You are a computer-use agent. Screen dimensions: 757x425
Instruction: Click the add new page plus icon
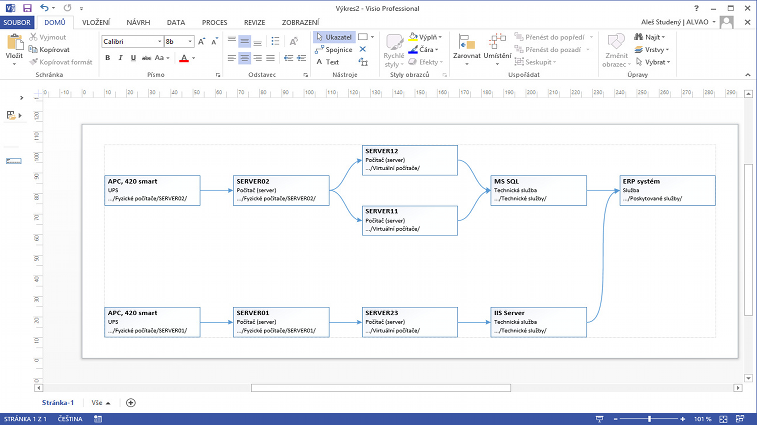pos(130,402)
